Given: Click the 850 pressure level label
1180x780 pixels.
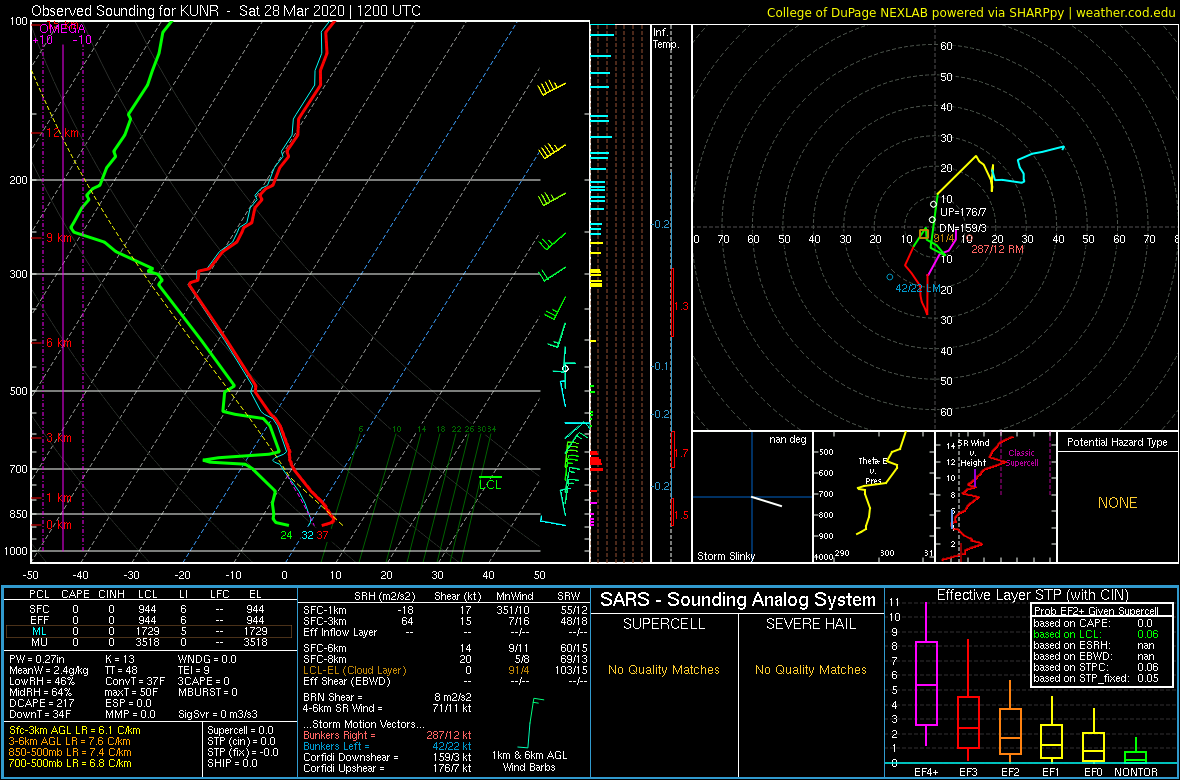Looking at the screenshot, I should 16,514.
